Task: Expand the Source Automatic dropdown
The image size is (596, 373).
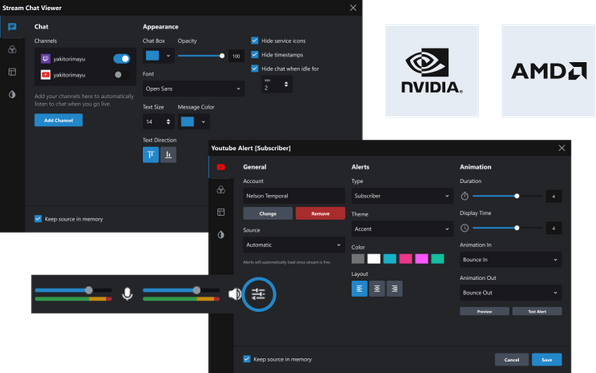Action: (x=294, y=245)
